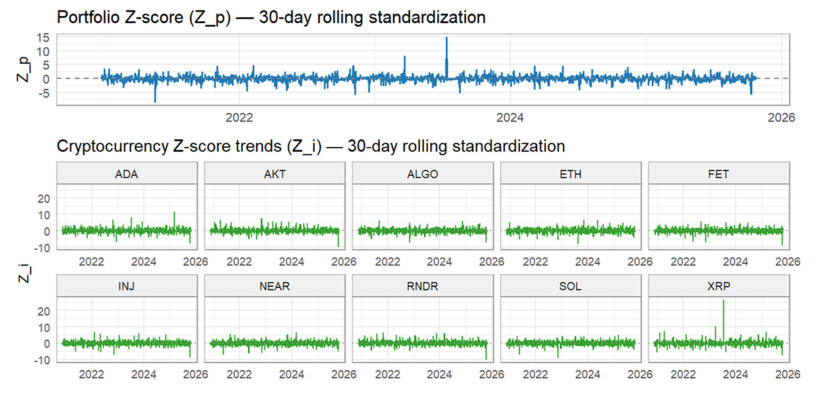This screenshot has height=400, width=828.
Task: Click the 15 y-axis tick on portfolio chart
Action: [x=44, y=37]
